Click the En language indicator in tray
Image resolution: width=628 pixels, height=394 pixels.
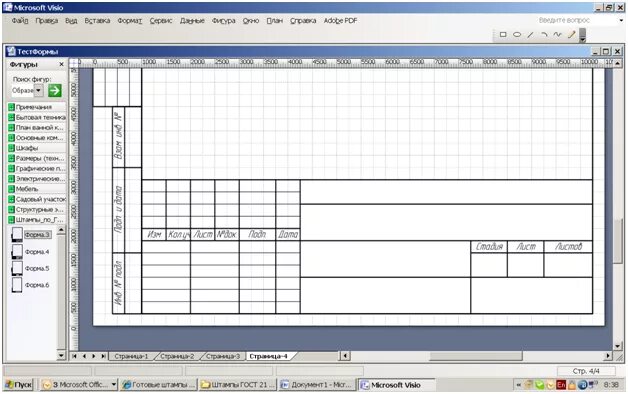[561, 385]
